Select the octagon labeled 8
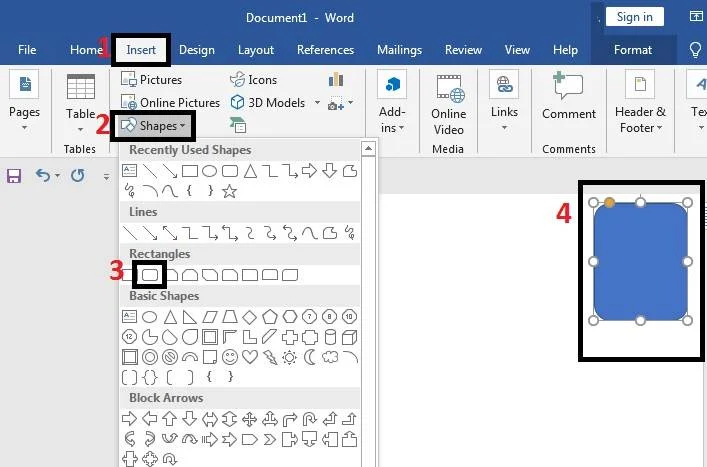The width and height of the screenshot is (707, 467). click(x=330, y=317)
